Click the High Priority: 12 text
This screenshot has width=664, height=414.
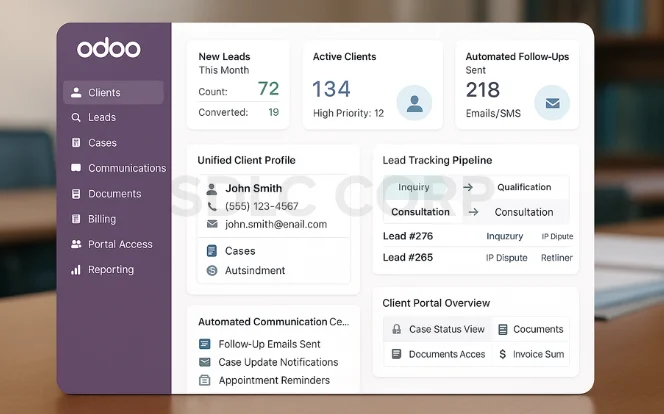(348, 113)
